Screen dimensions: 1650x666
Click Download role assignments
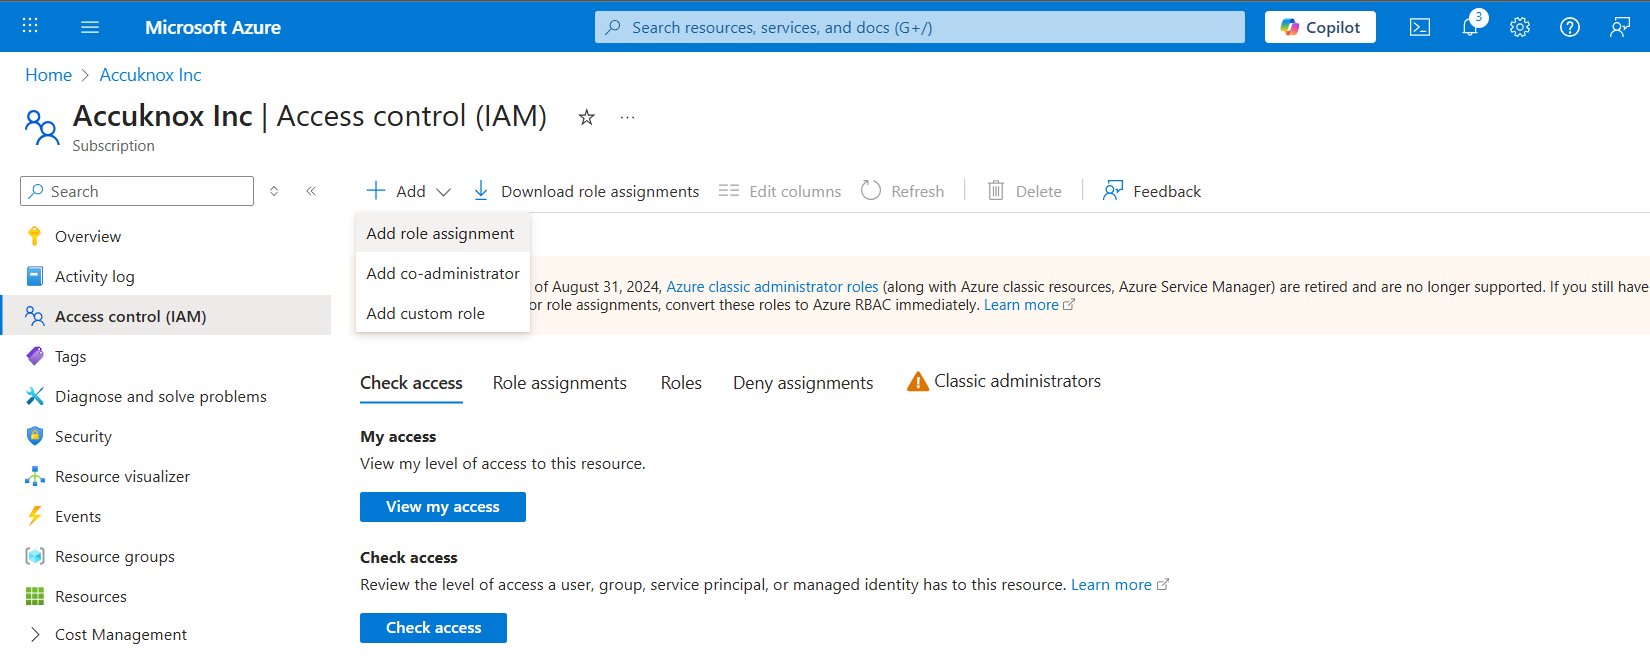coord(586,191)
